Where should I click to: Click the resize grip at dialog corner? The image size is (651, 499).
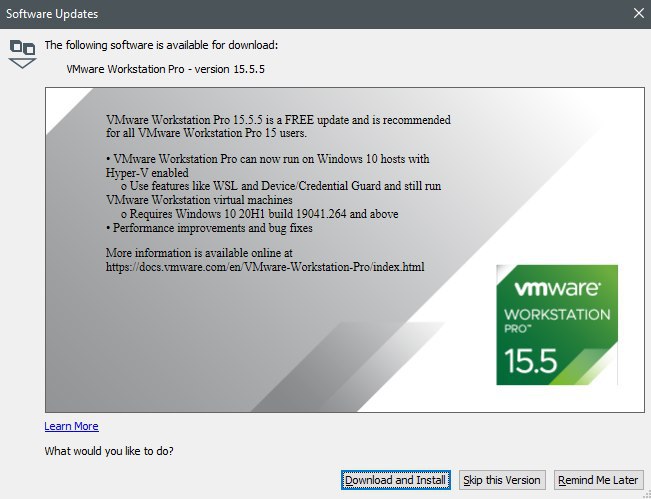pyautogui.click(x=646, y=494)
